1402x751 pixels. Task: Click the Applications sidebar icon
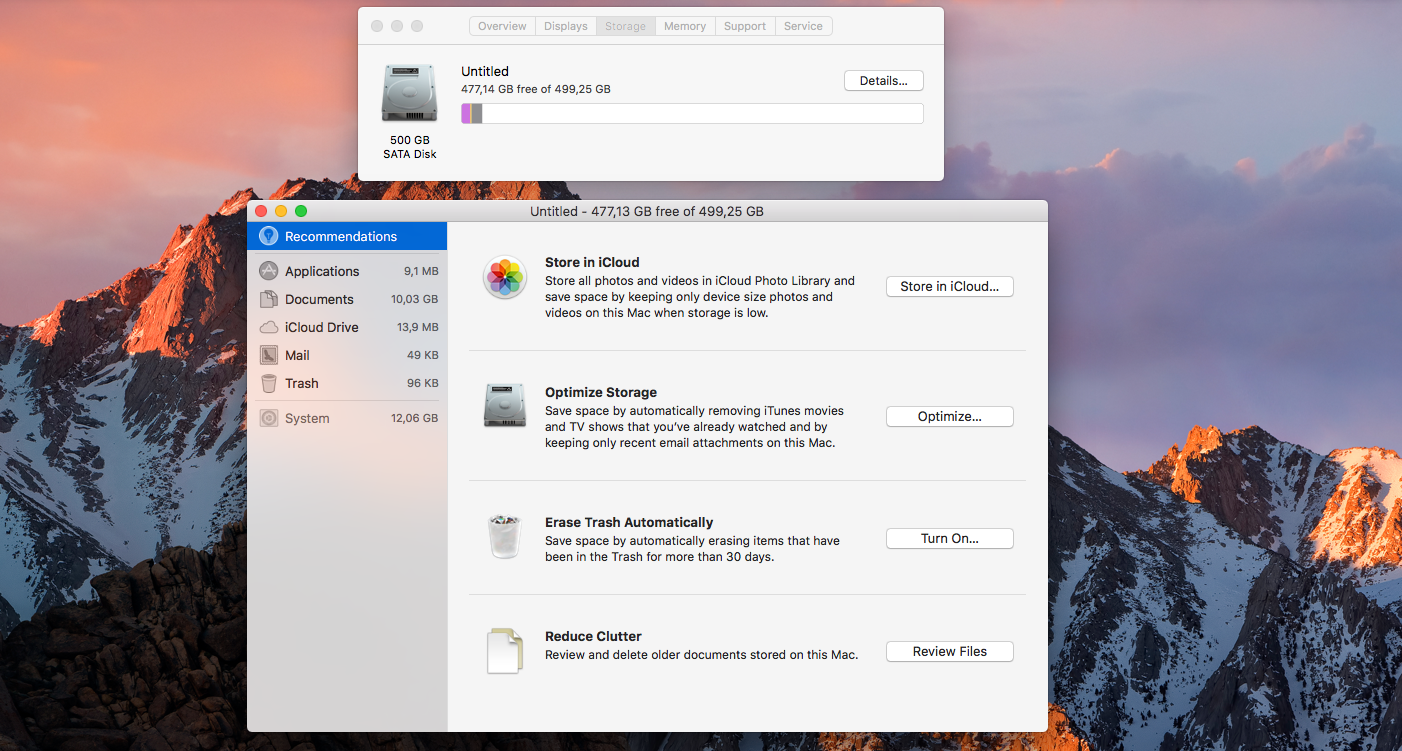click(x=268, y=271)
